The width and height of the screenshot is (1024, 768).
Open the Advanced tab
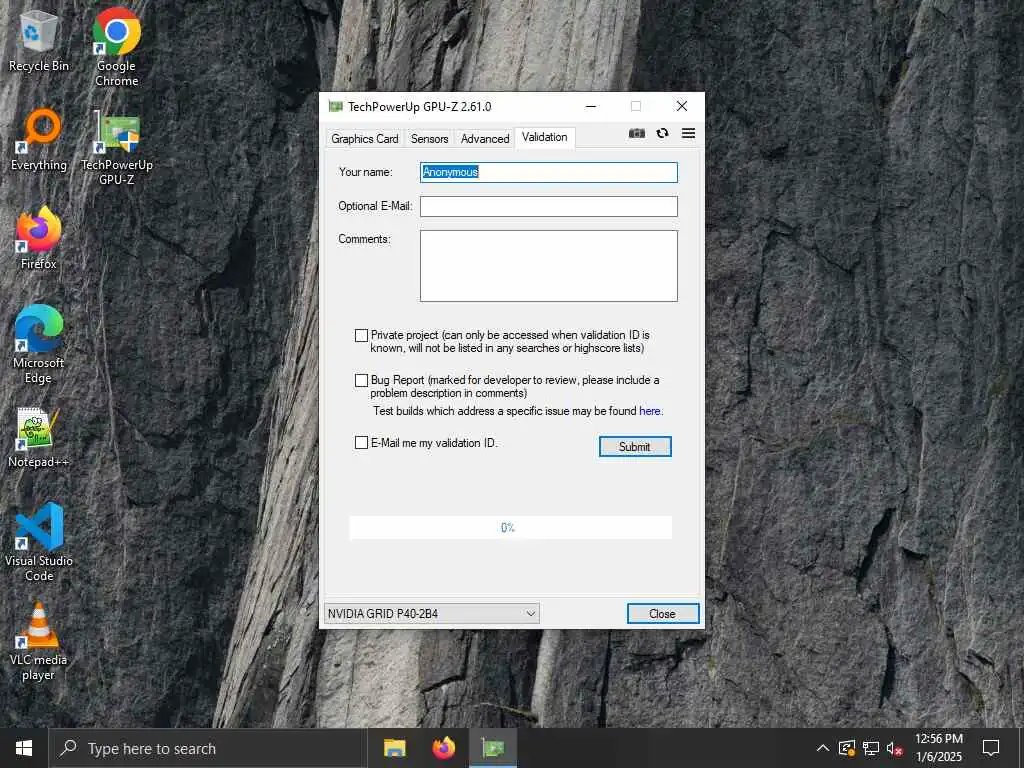[x=485, y=138]
